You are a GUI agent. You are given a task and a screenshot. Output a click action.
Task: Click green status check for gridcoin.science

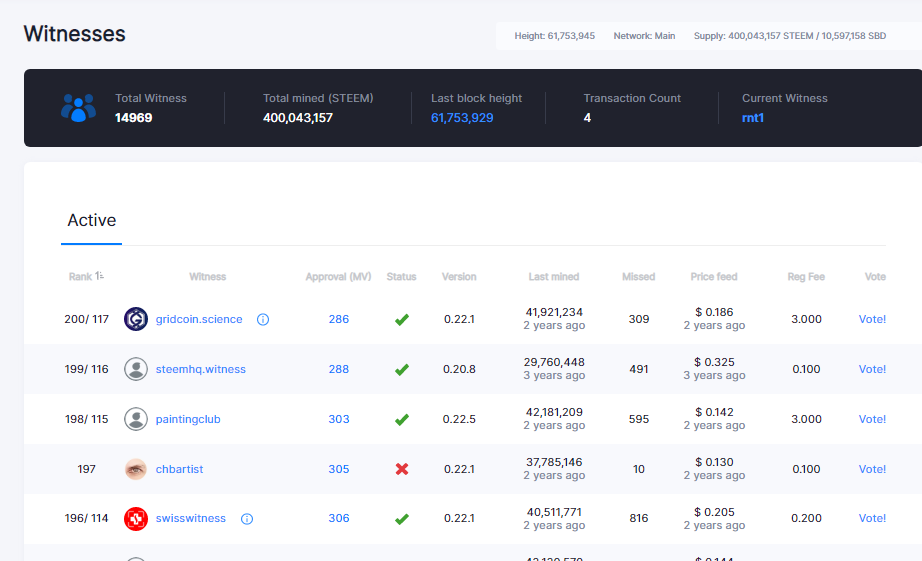pos(402,319)
